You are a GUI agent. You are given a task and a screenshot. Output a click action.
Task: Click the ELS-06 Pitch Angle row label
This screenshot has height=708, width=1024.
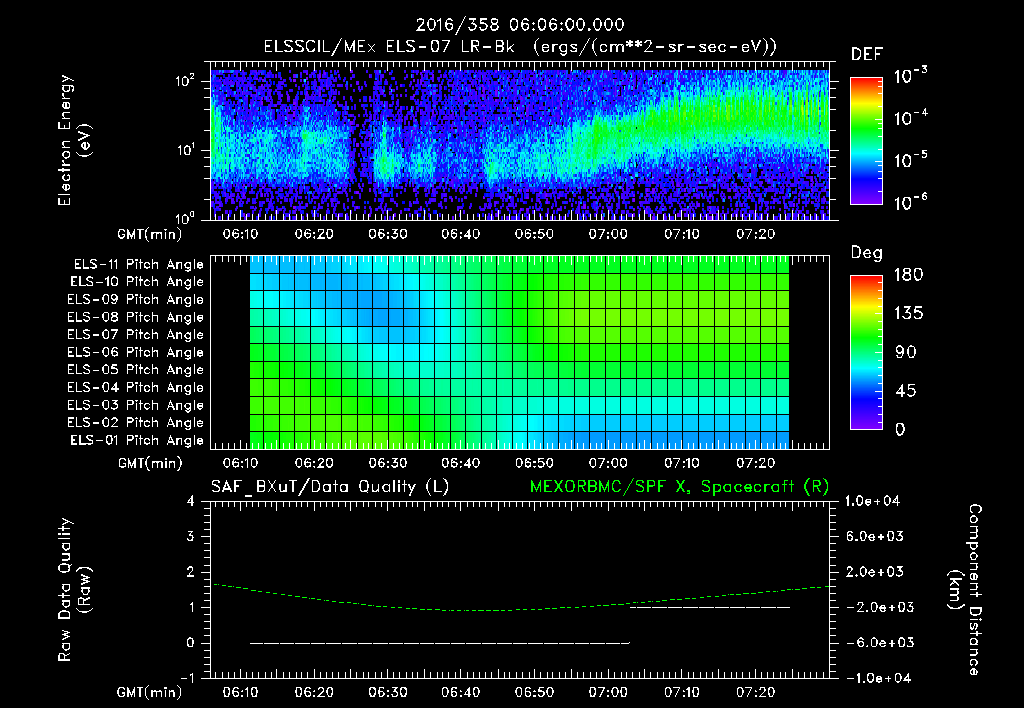pyautogui.click(x=136, y=353)
